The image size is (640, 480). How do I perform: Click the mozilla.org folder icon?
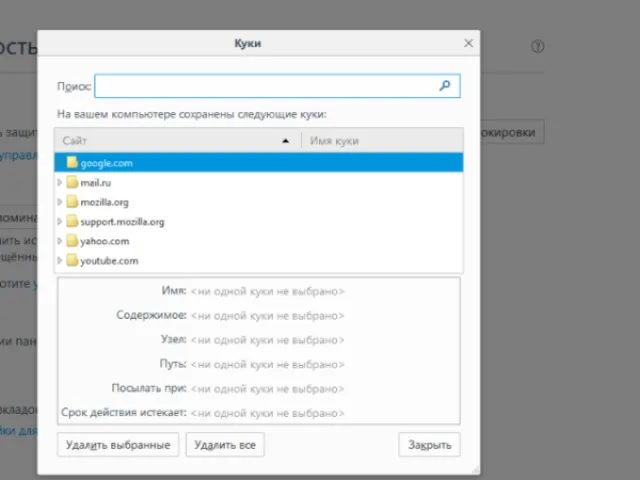[72, 202]
